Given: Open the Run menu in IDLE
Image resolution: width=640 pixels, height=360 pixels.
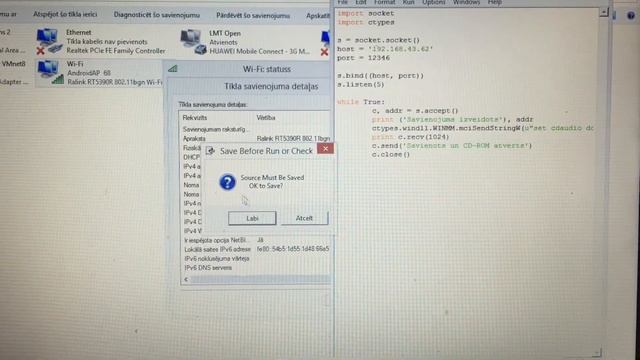Looking at the screenshot, I should click(x=408, y=2).
